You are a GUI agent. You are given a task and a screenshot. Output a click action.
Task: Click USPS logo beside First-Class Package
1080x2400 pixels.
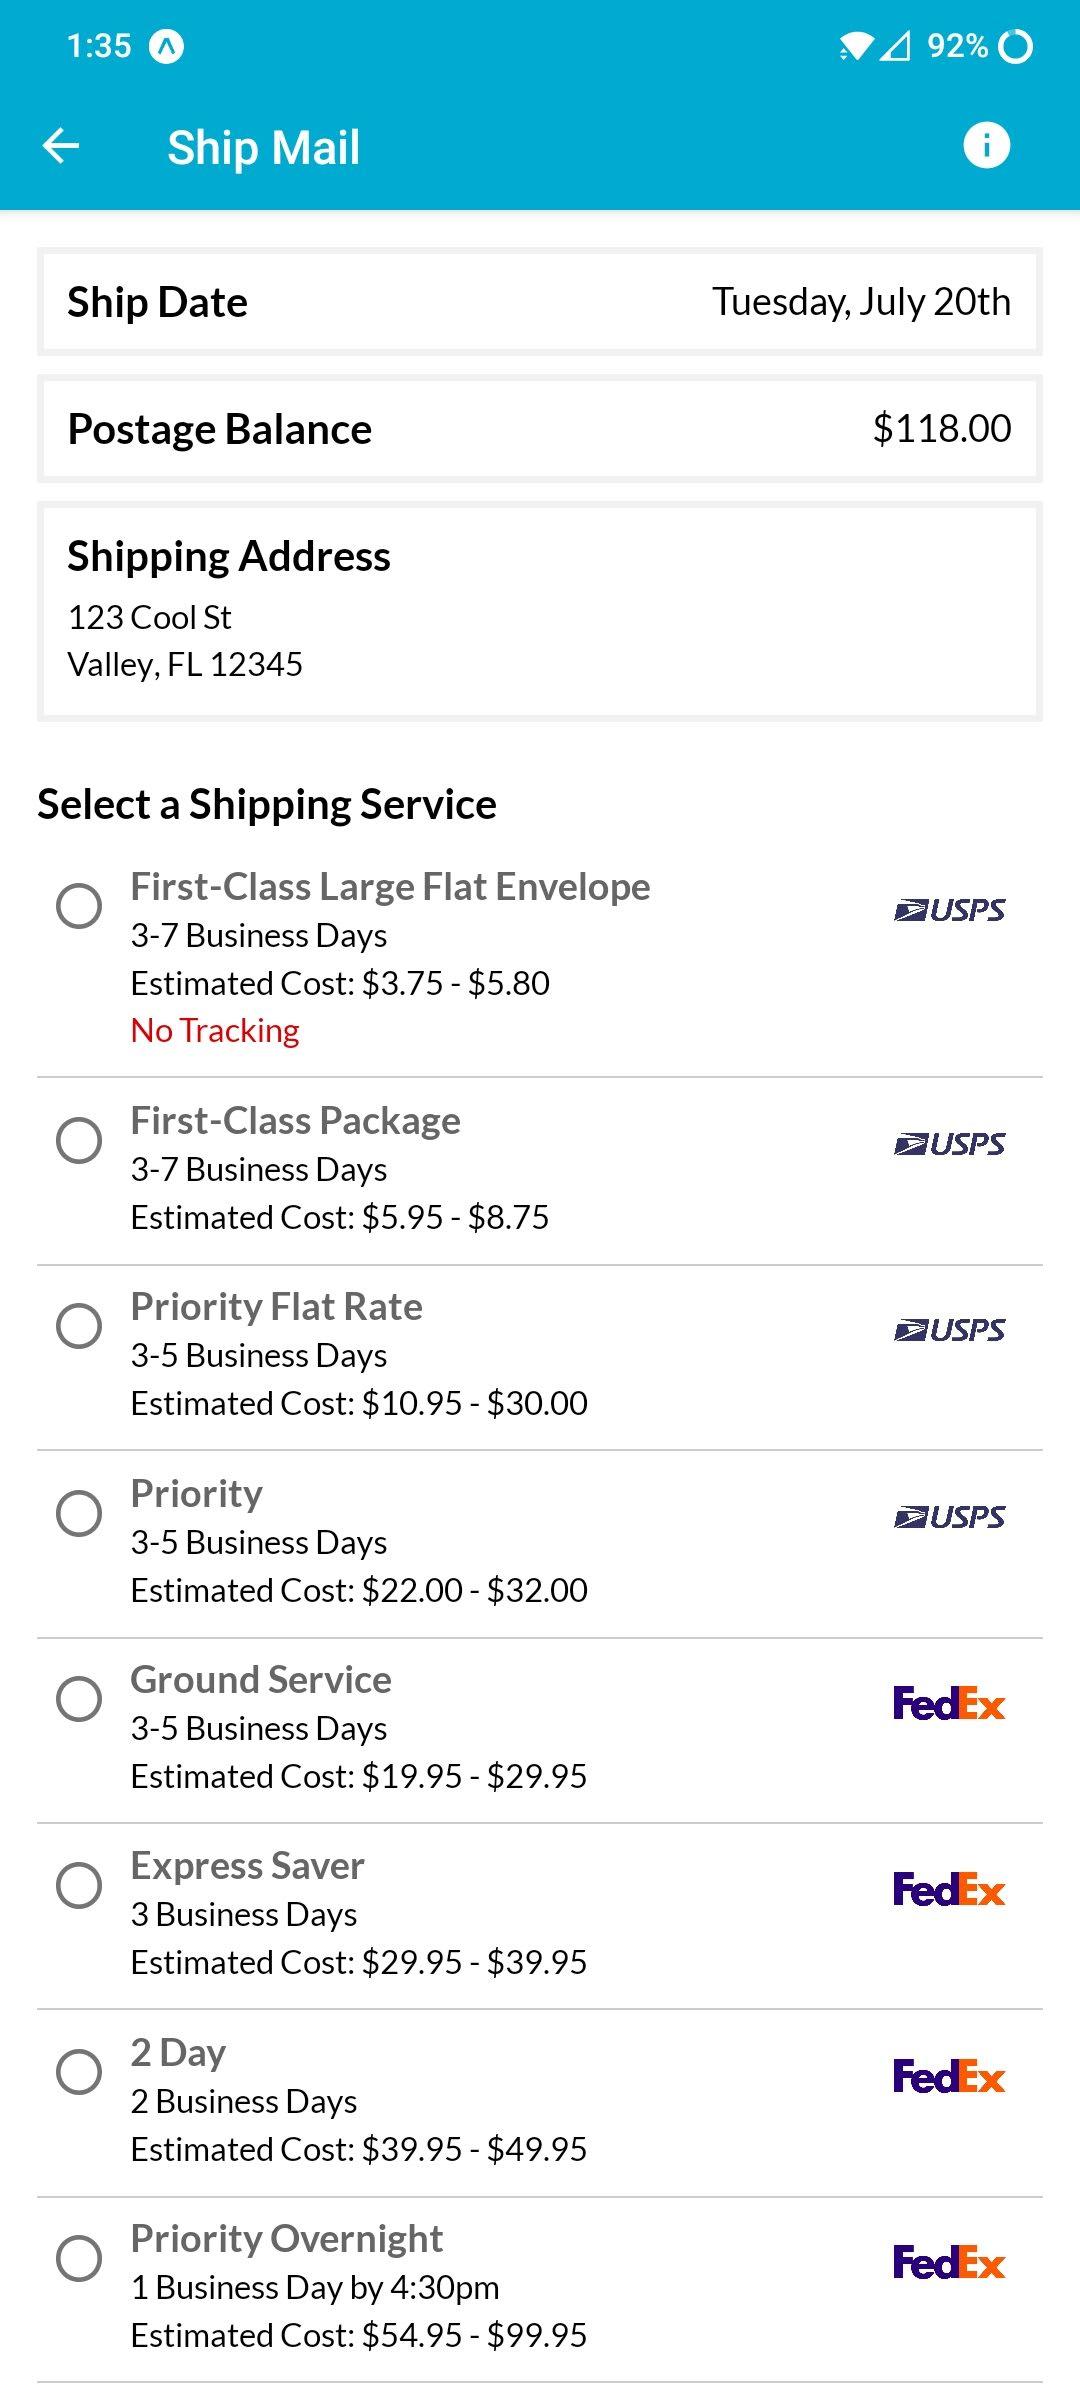pyautogui.click(x=949, y=1144)
